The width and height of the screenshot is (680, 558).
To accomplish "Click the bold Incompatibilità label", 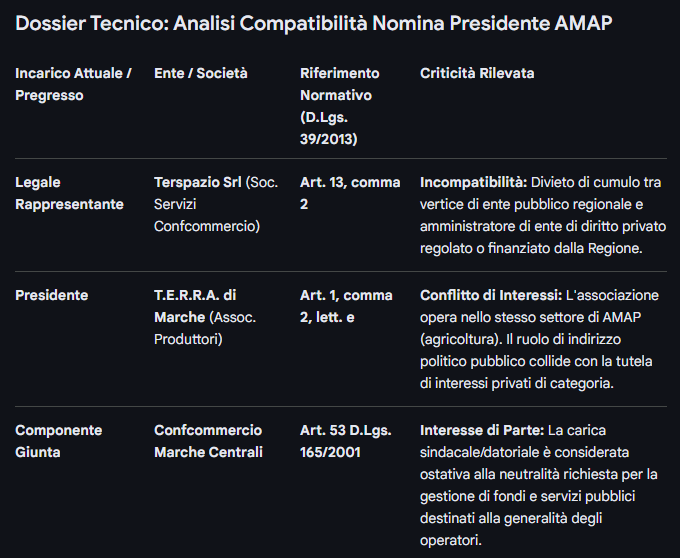I will click(x=473, y=182).
